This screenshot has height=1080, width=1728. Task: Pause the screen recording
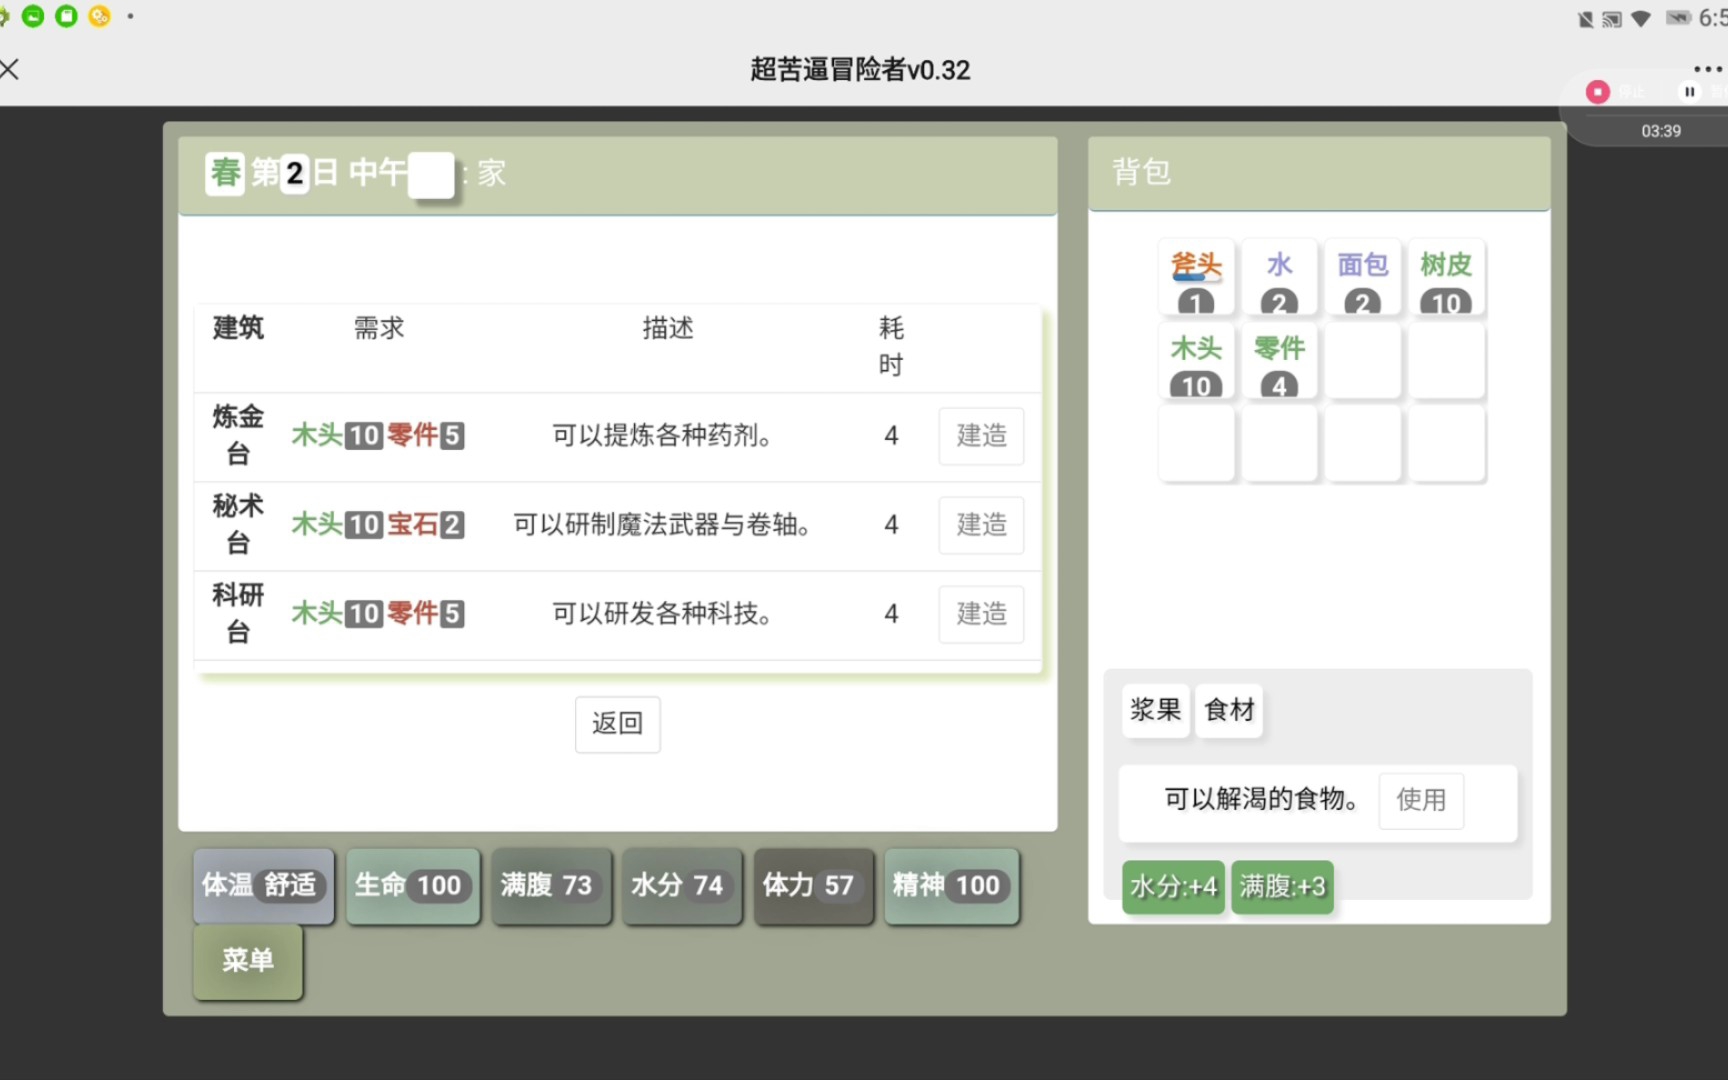[1689, 92]
